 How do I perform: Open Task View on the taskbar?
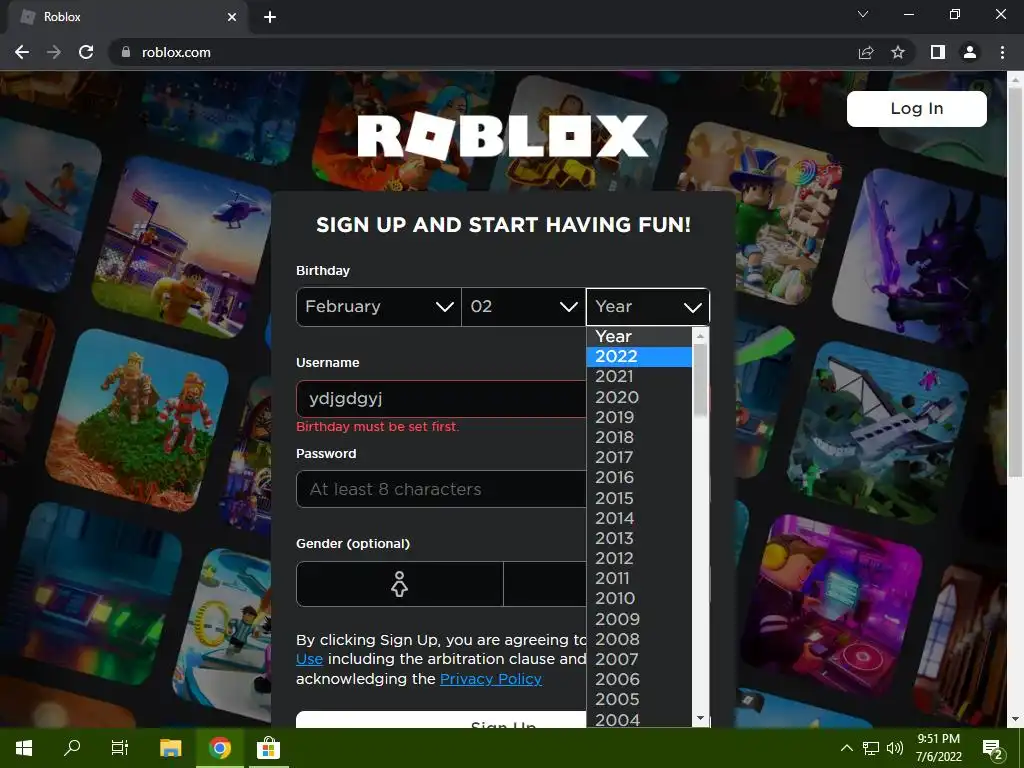pyautogui.click(x=120, y=748)
